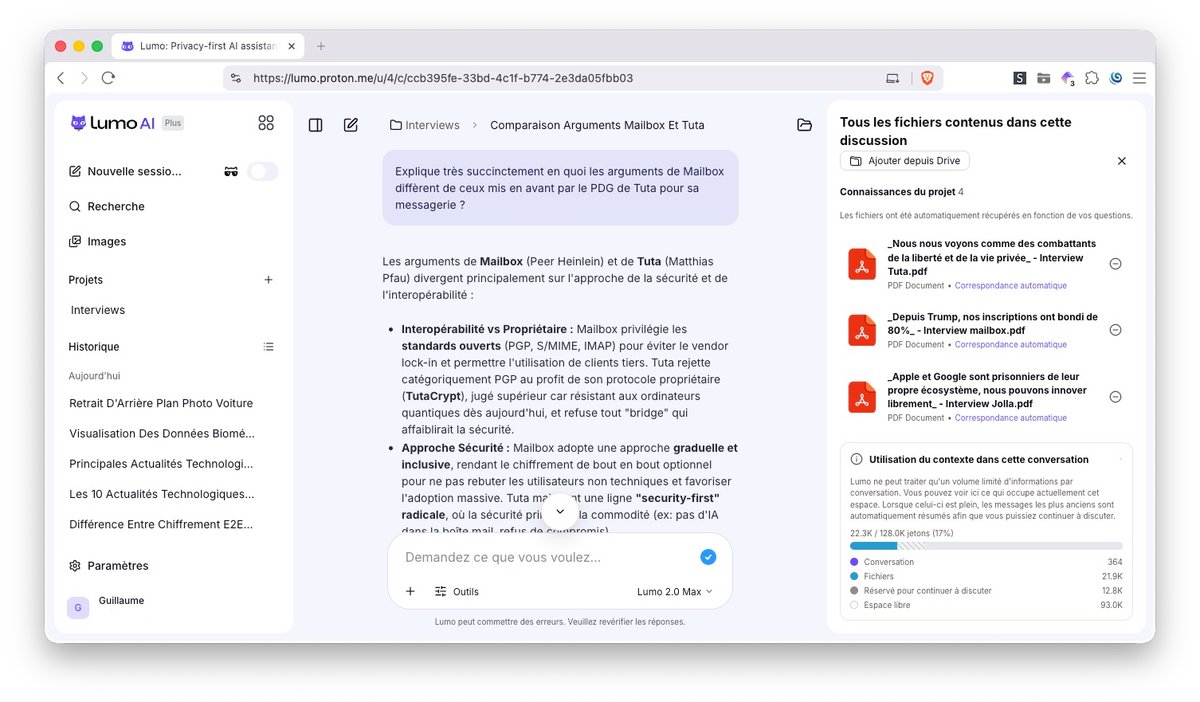Click the blue send button in the prompt box
1200x702 pixels.
pos(708,557)
